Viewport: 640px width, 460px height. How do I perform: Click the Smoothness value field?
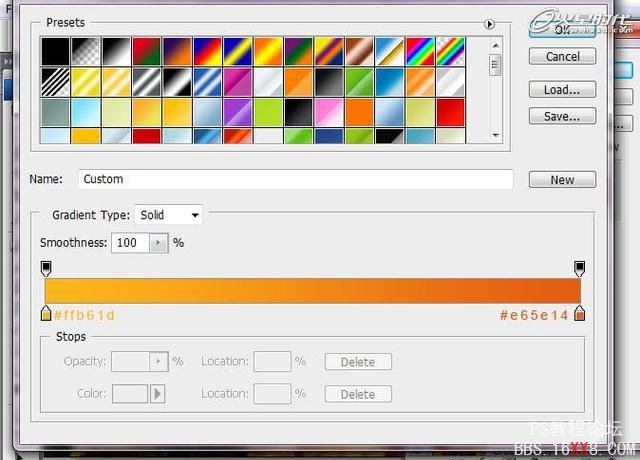coord(130,243)
